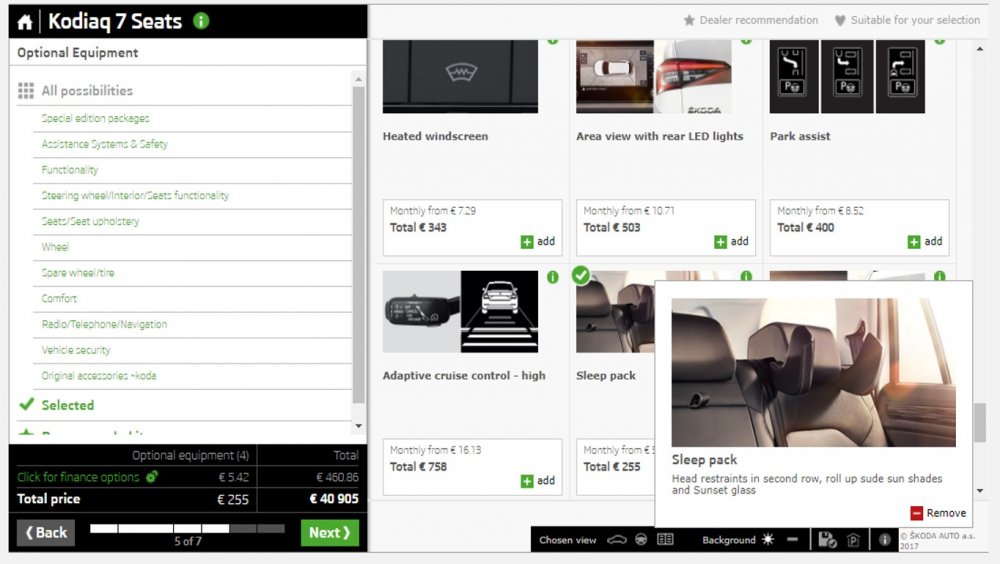Click Dealer recommendation legend text
Image resolution: width=1000 pixels, height=564 pixels.
[758, 20]
